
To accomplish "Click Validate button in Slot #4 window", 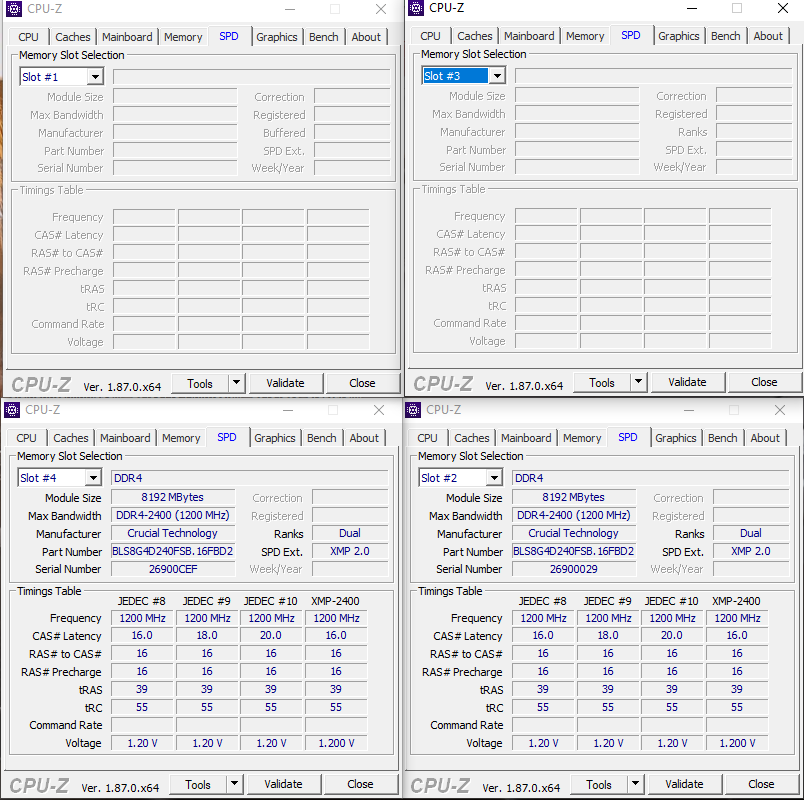I will click(x=283, y=784).
